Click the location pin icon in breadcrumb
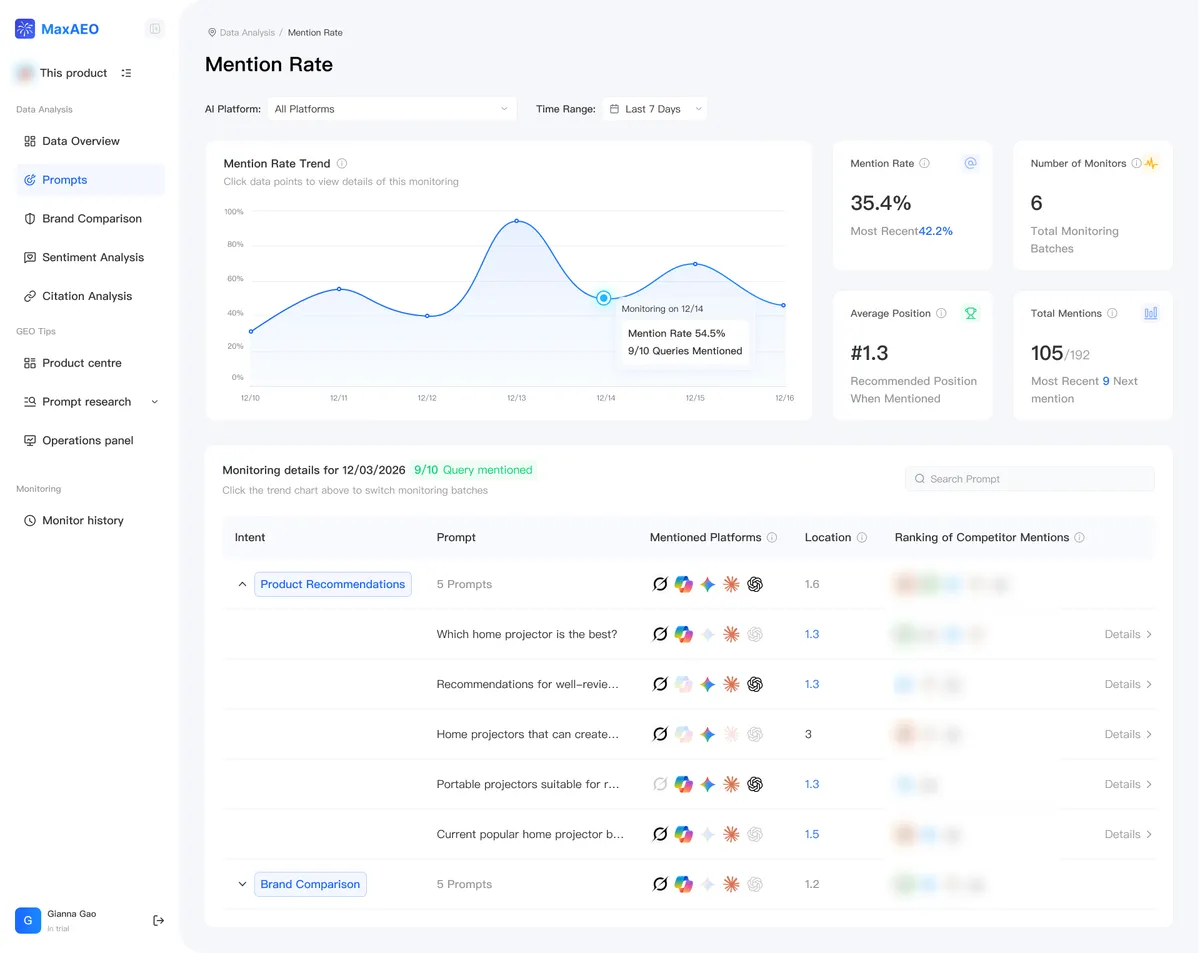Screen dimensions: 1200x953 (x=211, y=33)
